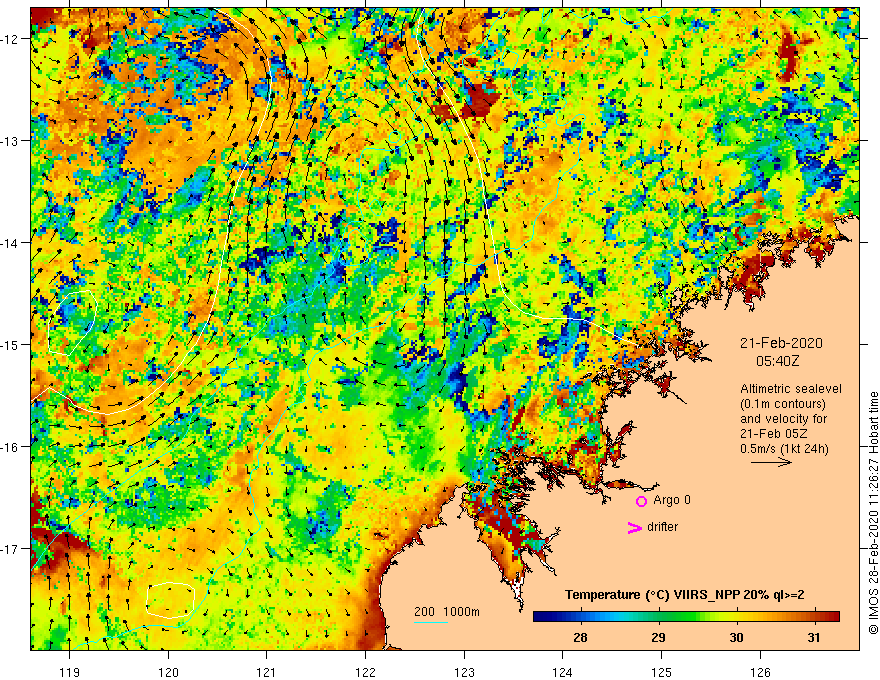The width and height of the screenshot is (880, 680).
Task: Click the 30 label on temperature scale
Action: click(736, 637)
